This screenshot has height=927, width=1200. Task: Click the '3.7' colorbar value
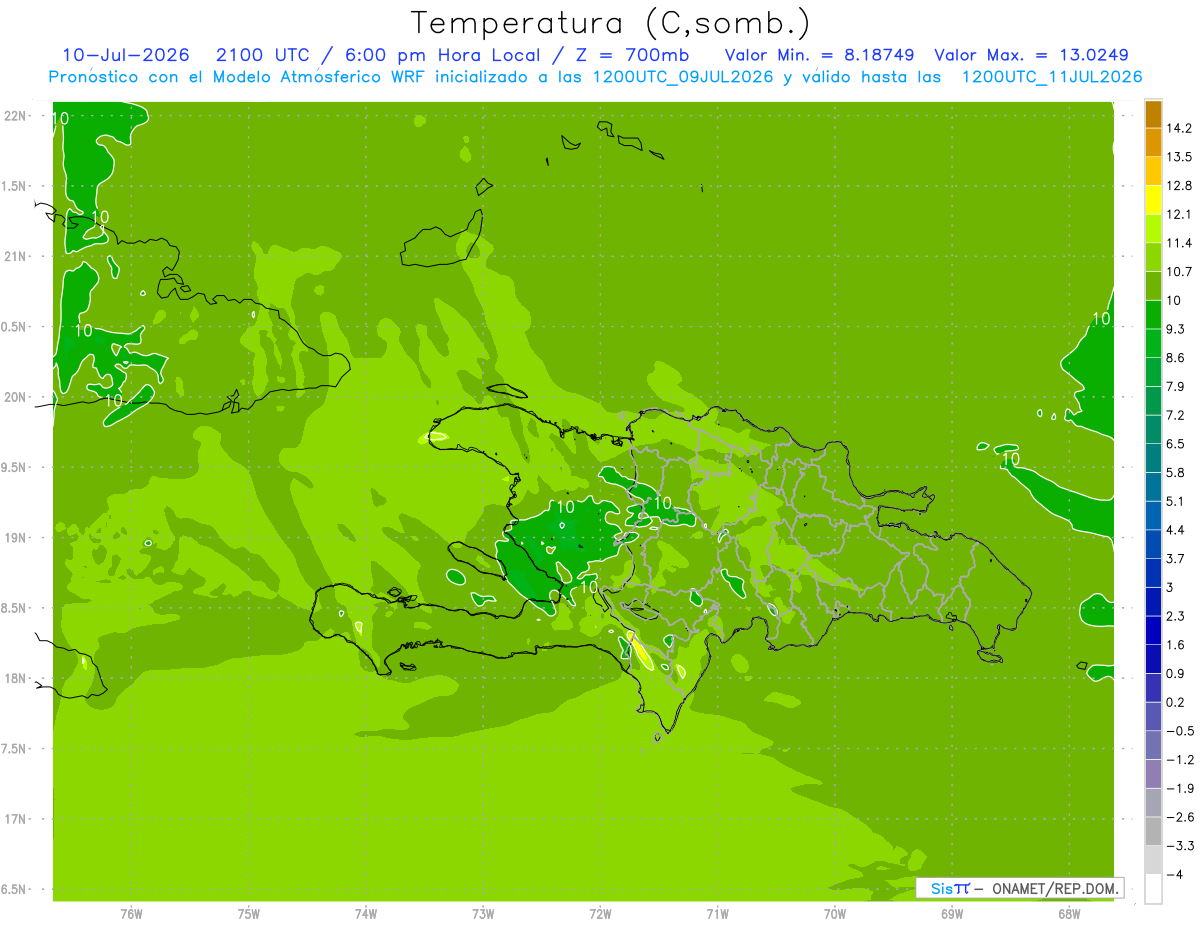(1175, 558)
